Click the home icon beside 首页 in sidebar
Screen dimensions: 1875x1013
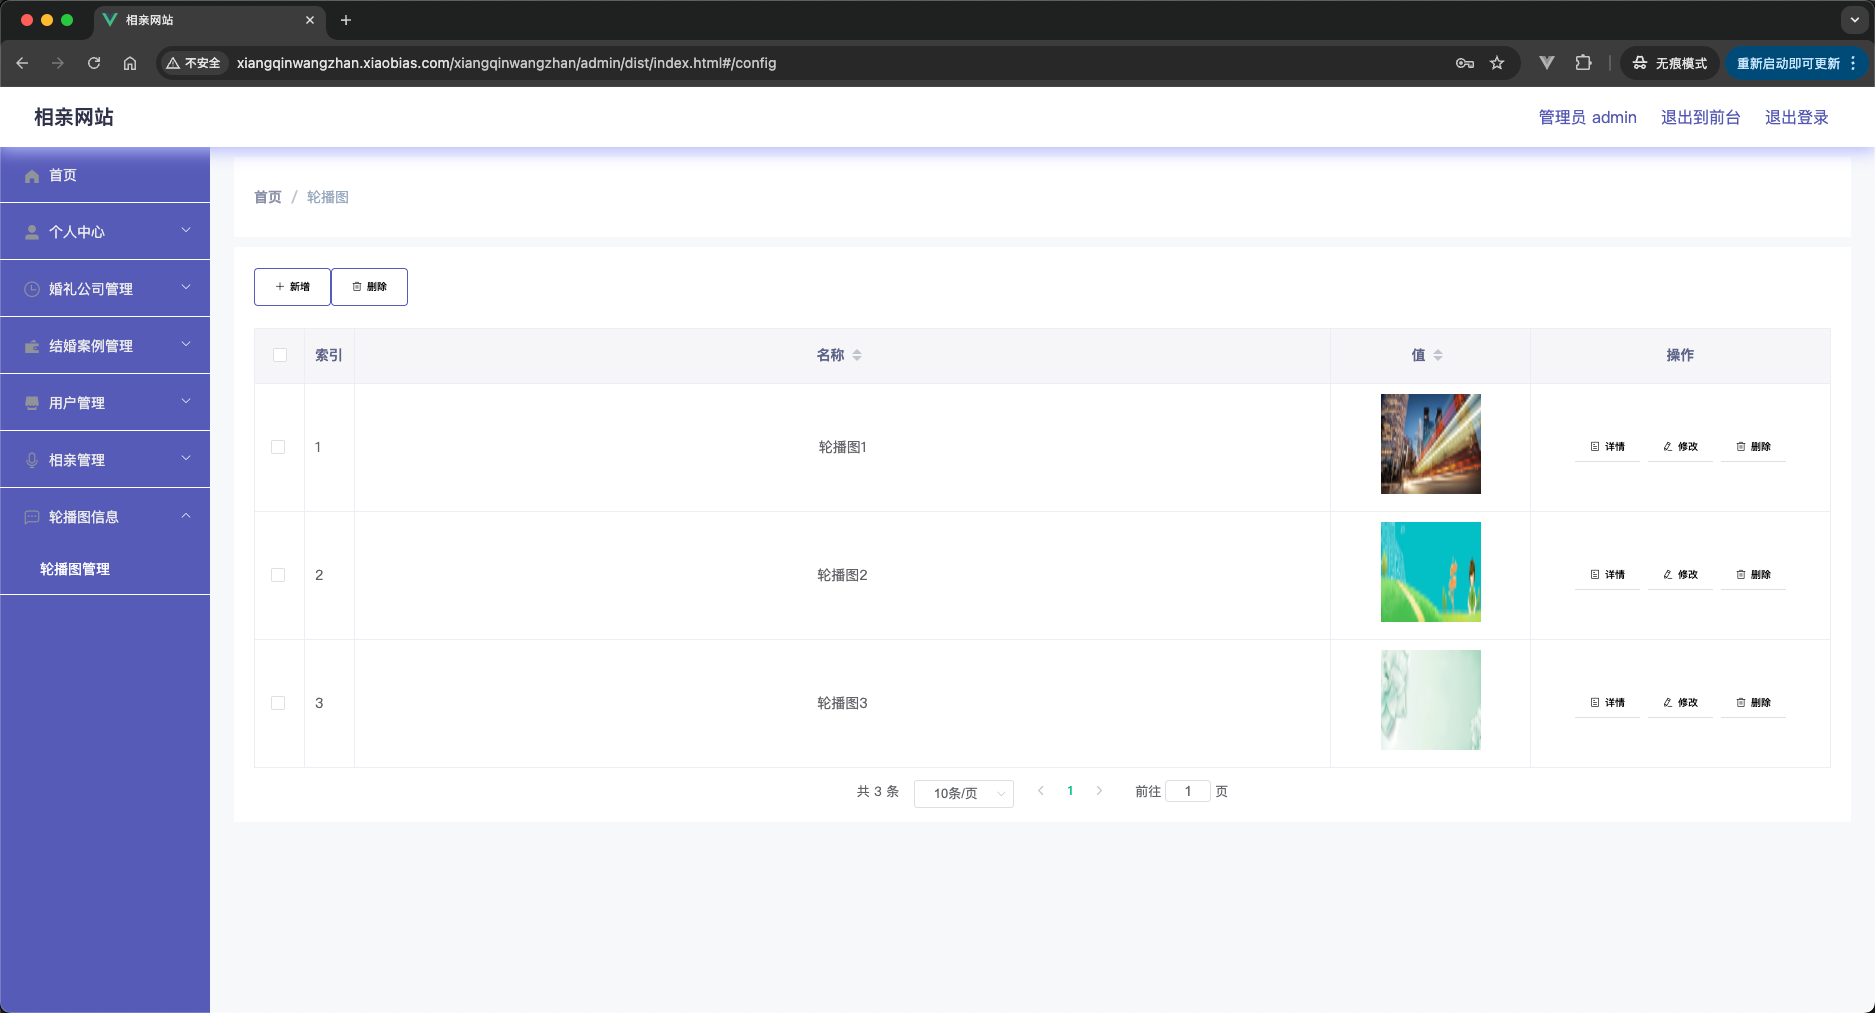(32, 176)
